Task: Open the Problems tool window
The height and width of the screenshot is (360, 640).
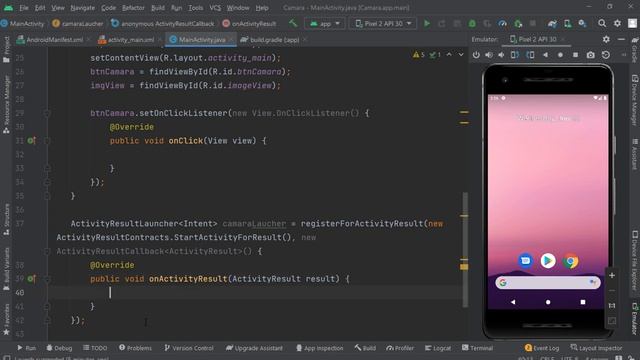Action: 135,348
